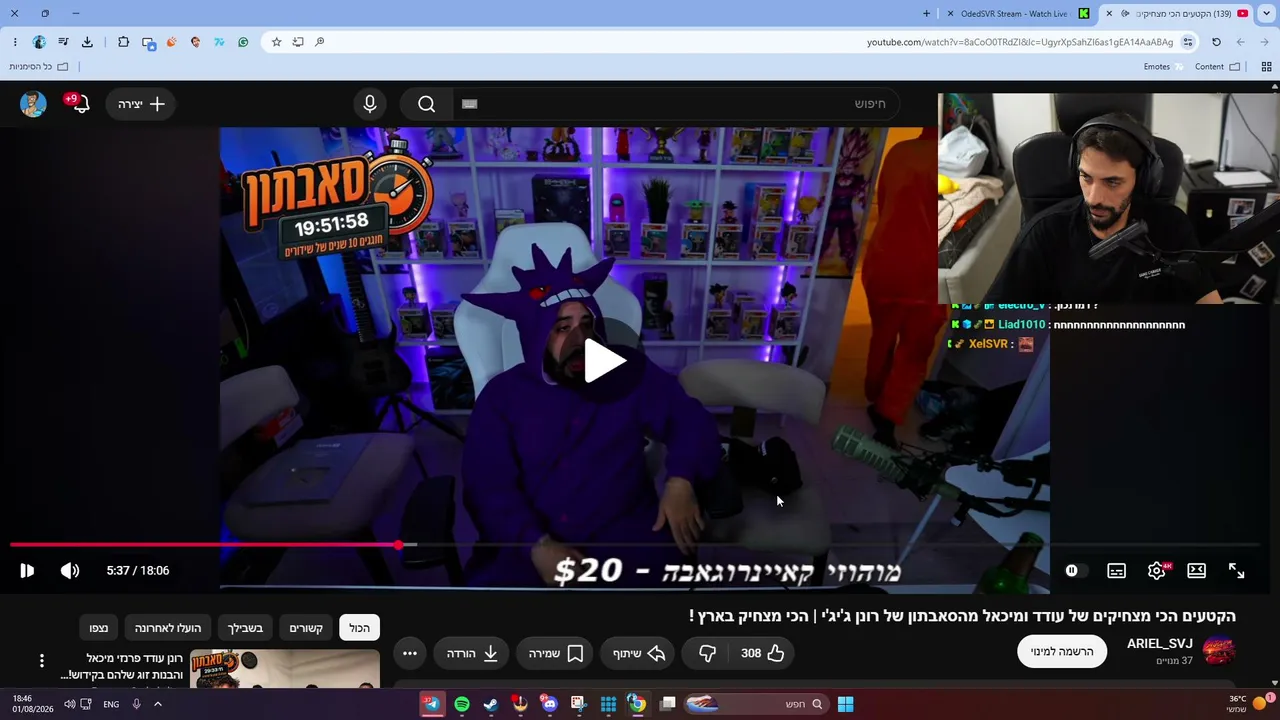
Task: Open the Emotes bookmark
Action: [1163, 67]
